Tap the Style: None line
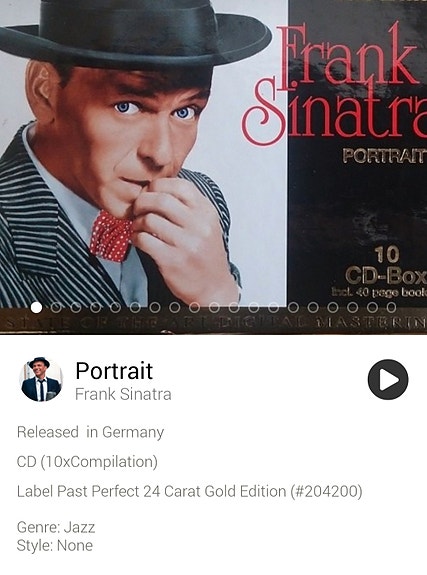 [55, 545]
